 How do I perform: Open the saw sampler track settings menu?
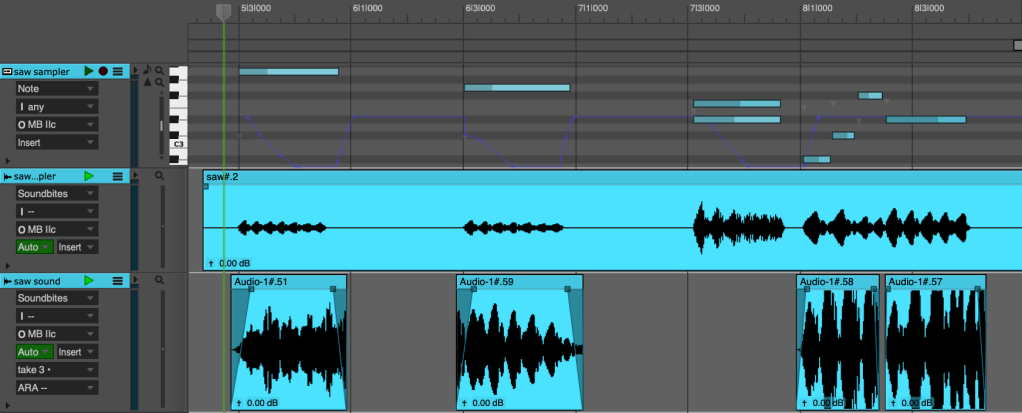tap(118, 71)
